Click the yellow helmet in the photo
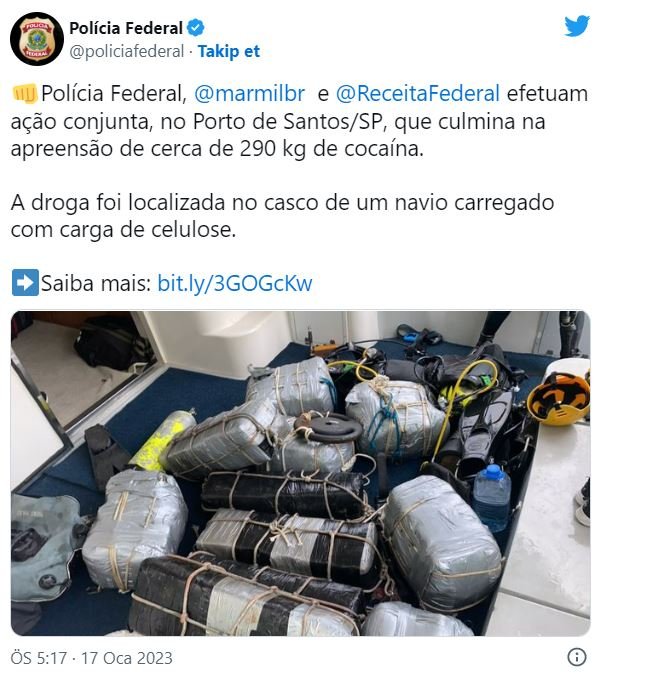Image resolution: width=670 pixels, height=675 pixels. pyautogui.click(x=558, y=399)
